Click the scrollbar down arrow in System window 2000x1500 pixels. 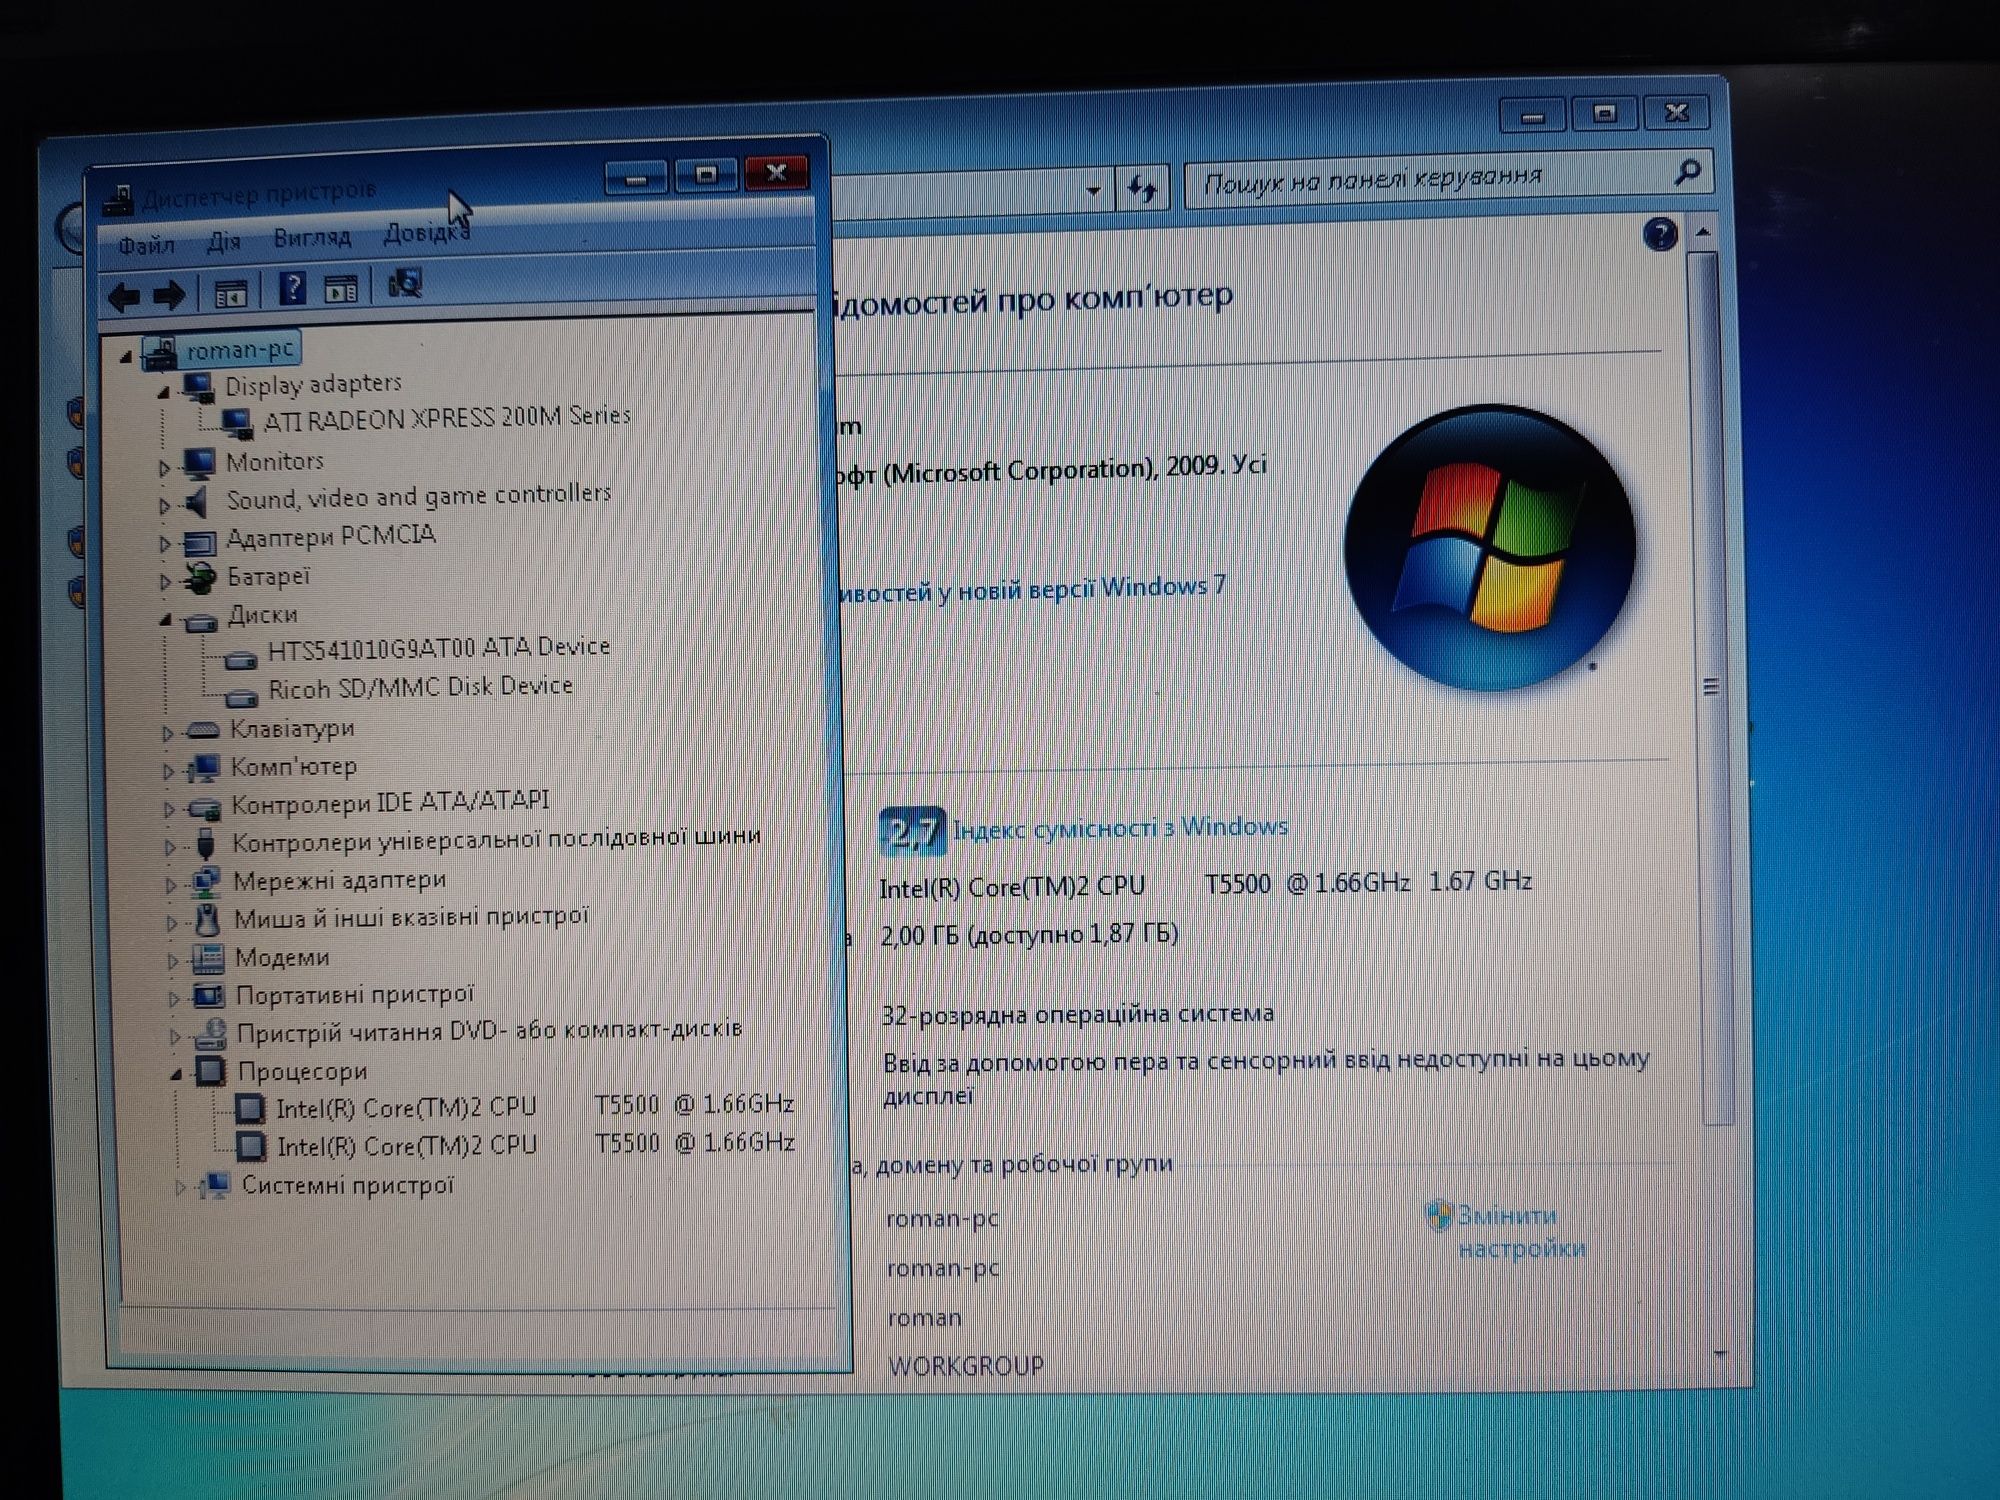point(1720,1355)
